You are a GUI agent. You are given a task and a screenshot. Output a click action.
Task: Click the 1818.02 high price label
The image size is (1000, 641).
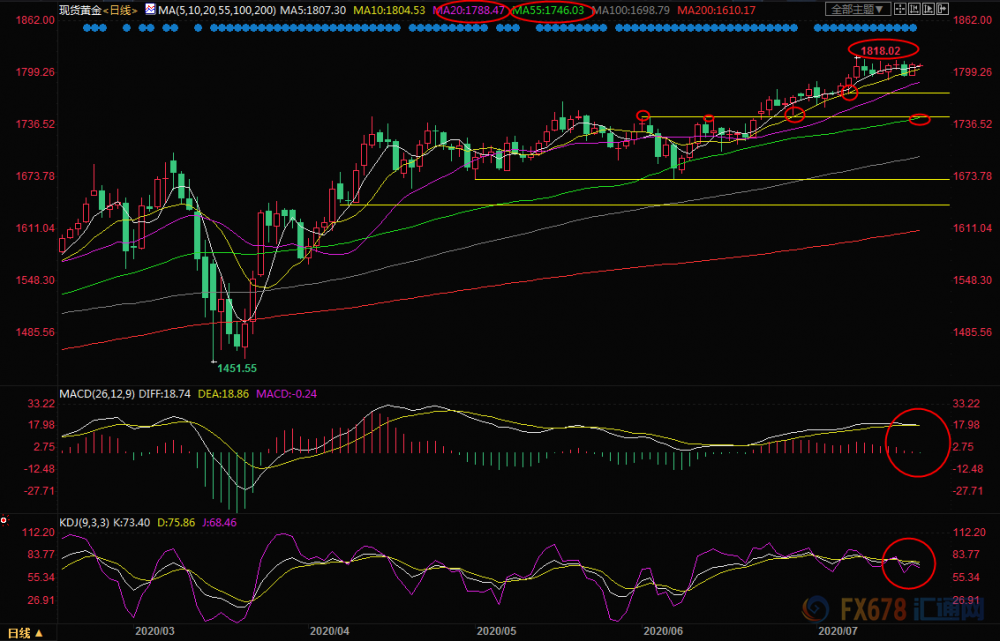(x=881, y=50)
